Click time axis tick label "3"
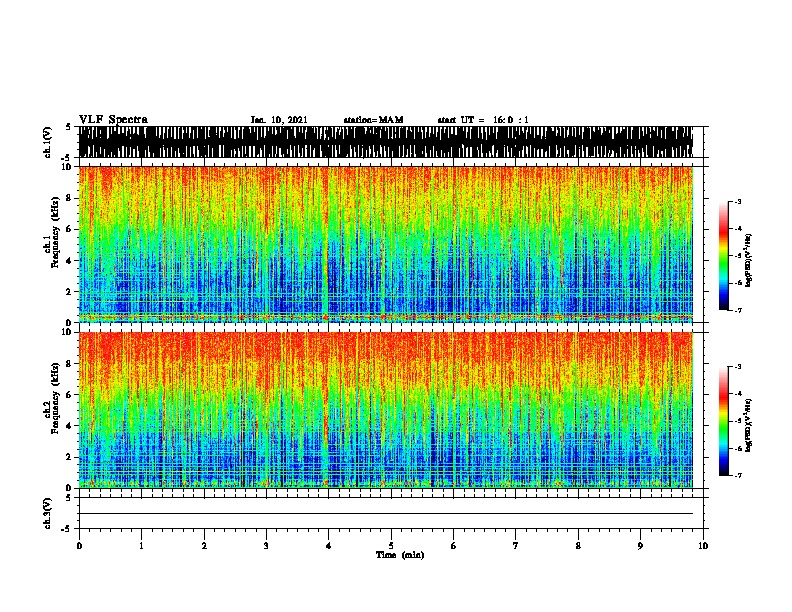The image size is (792, 612). 266,546
